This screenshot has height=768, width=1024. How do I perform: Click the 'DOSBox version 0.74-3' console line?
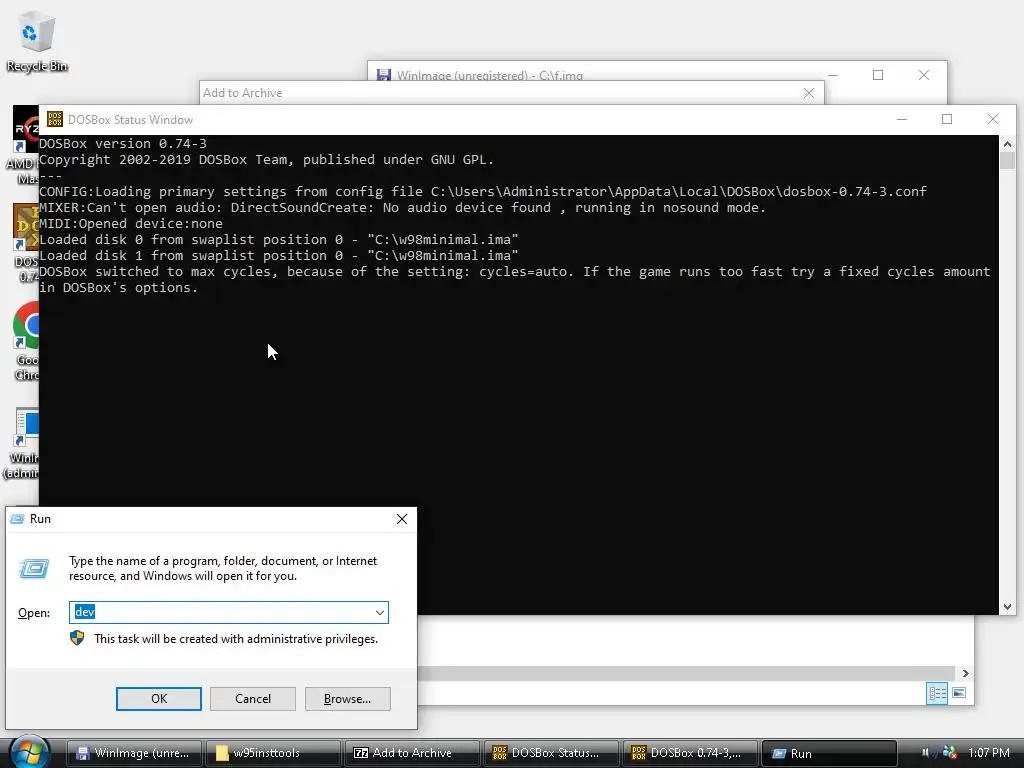(x=123, y=143)
